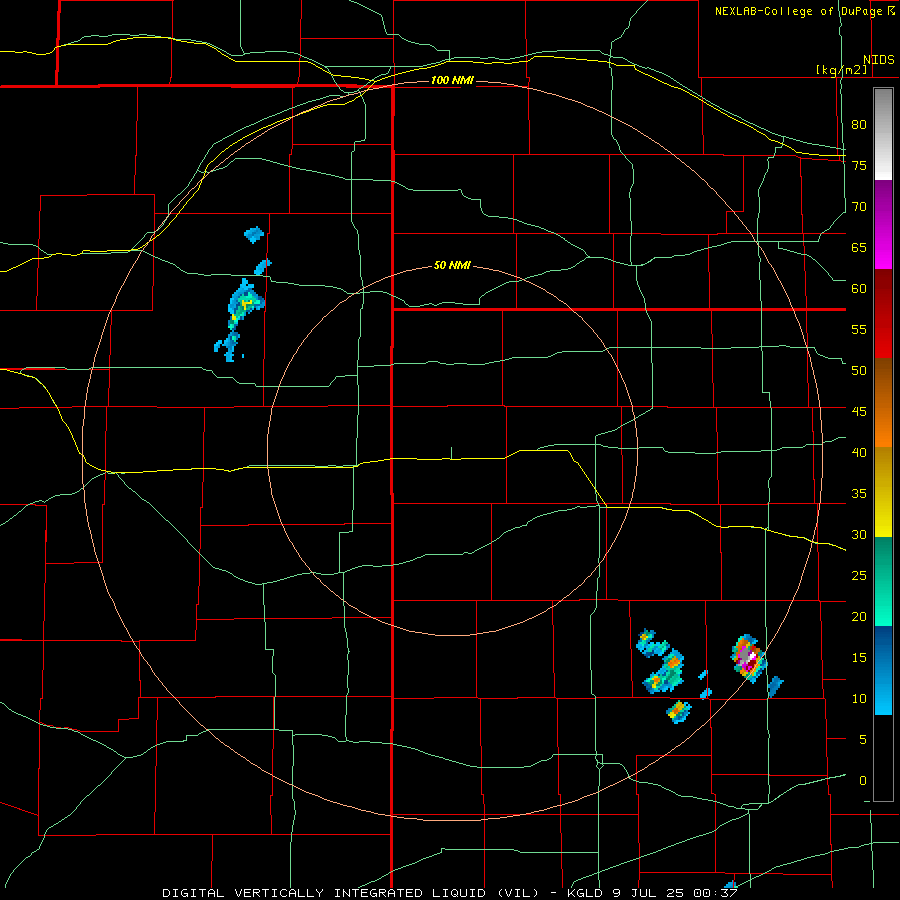Viewport: 900px width, 900px height.
Task: Pick the brown-orange segment of the color bar
Action: coord(883,402)
